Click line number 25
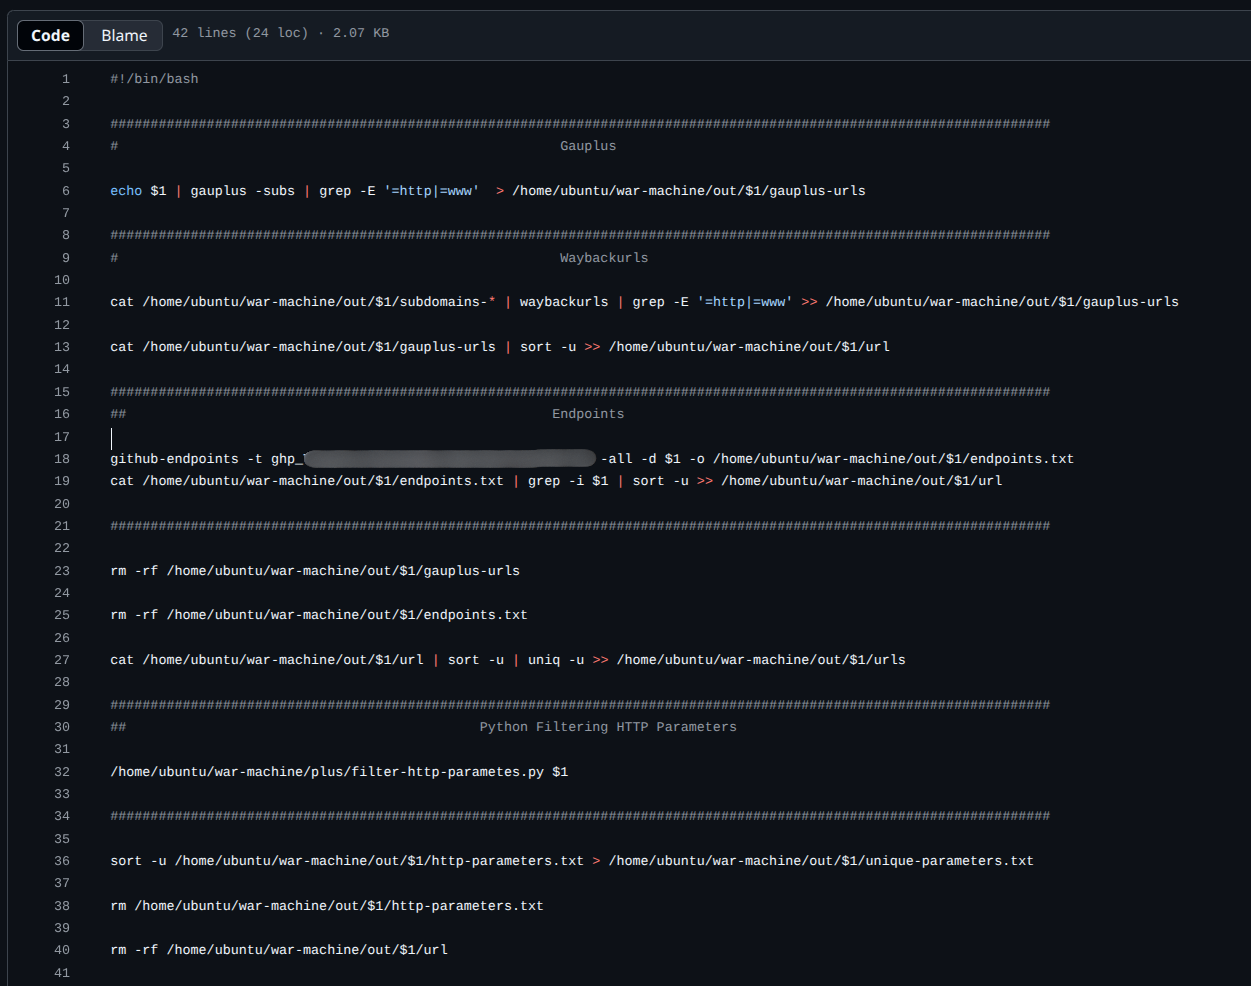 [62, 615]
